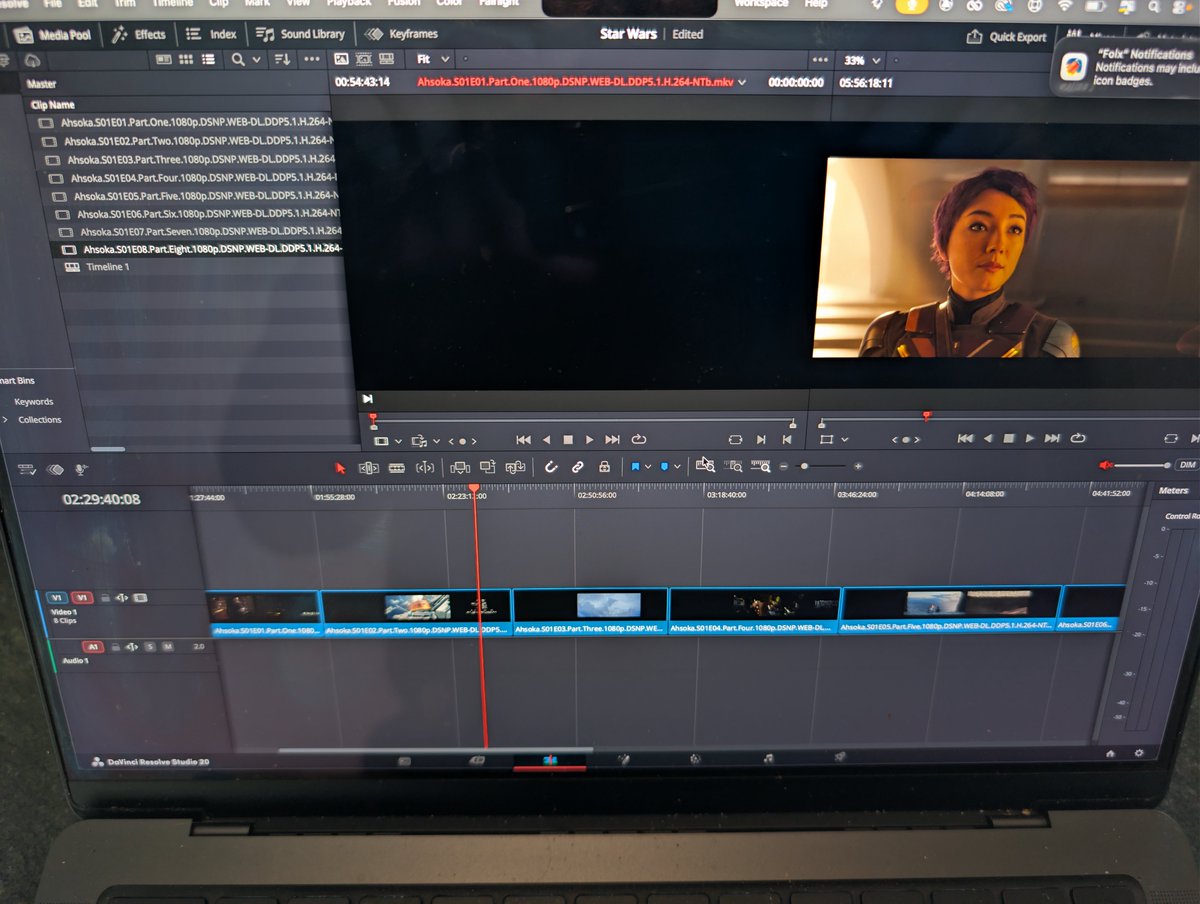Viewport: 1200px width, 904px height.
Task: Click timeline zoom out minus button
Action: point(785,467)
